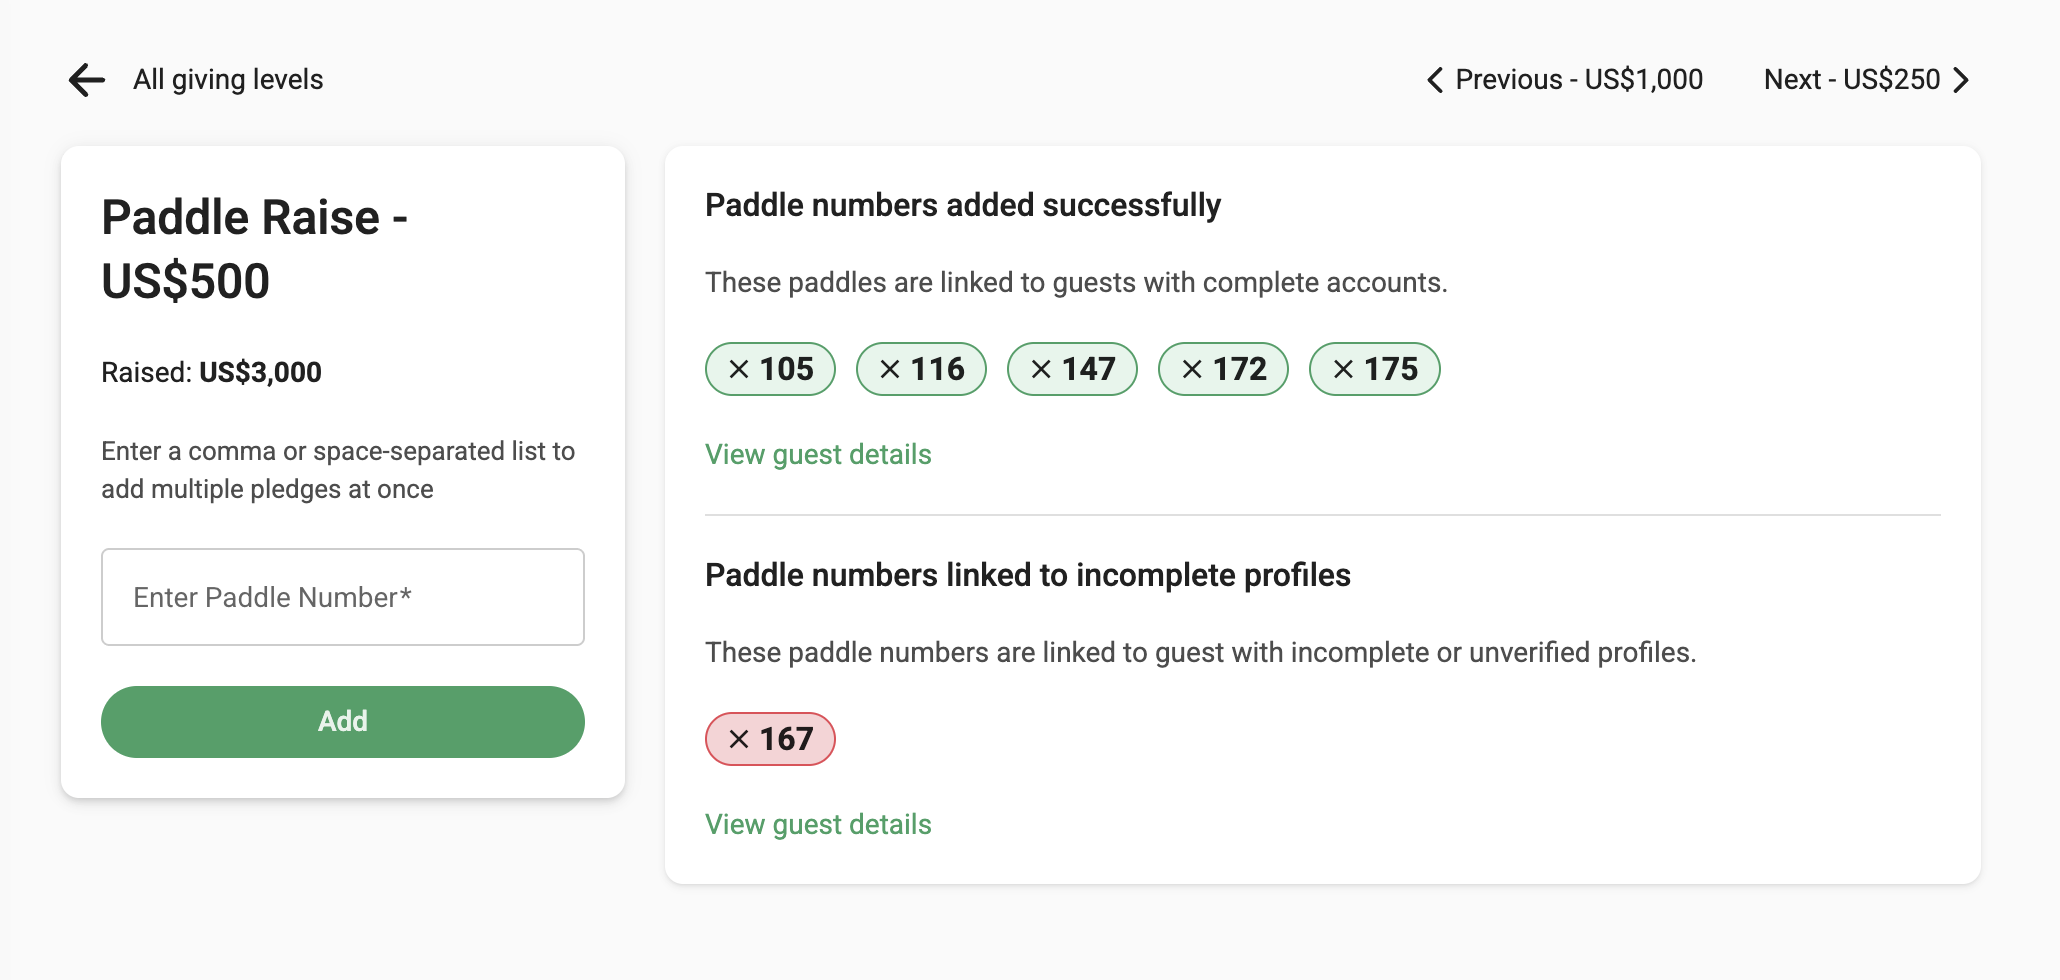The height and width of the screenshot is (980, 2060).
Task: Remove paddle 147 with its X icon
Action: [x=1041, y=370]
